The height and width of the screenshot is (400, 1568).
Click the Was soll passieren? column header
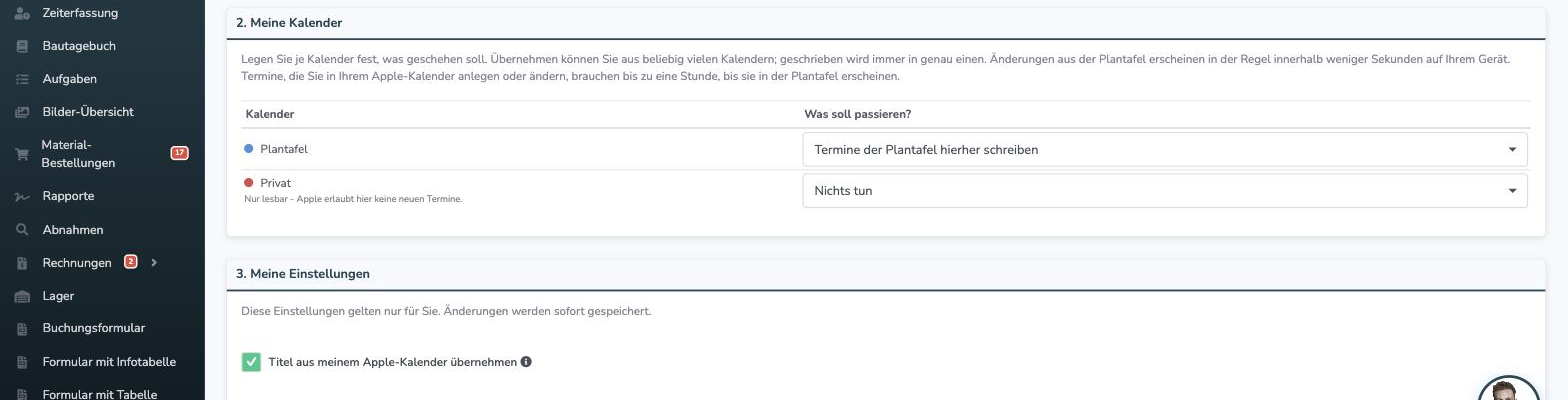[x=857, y=114]
